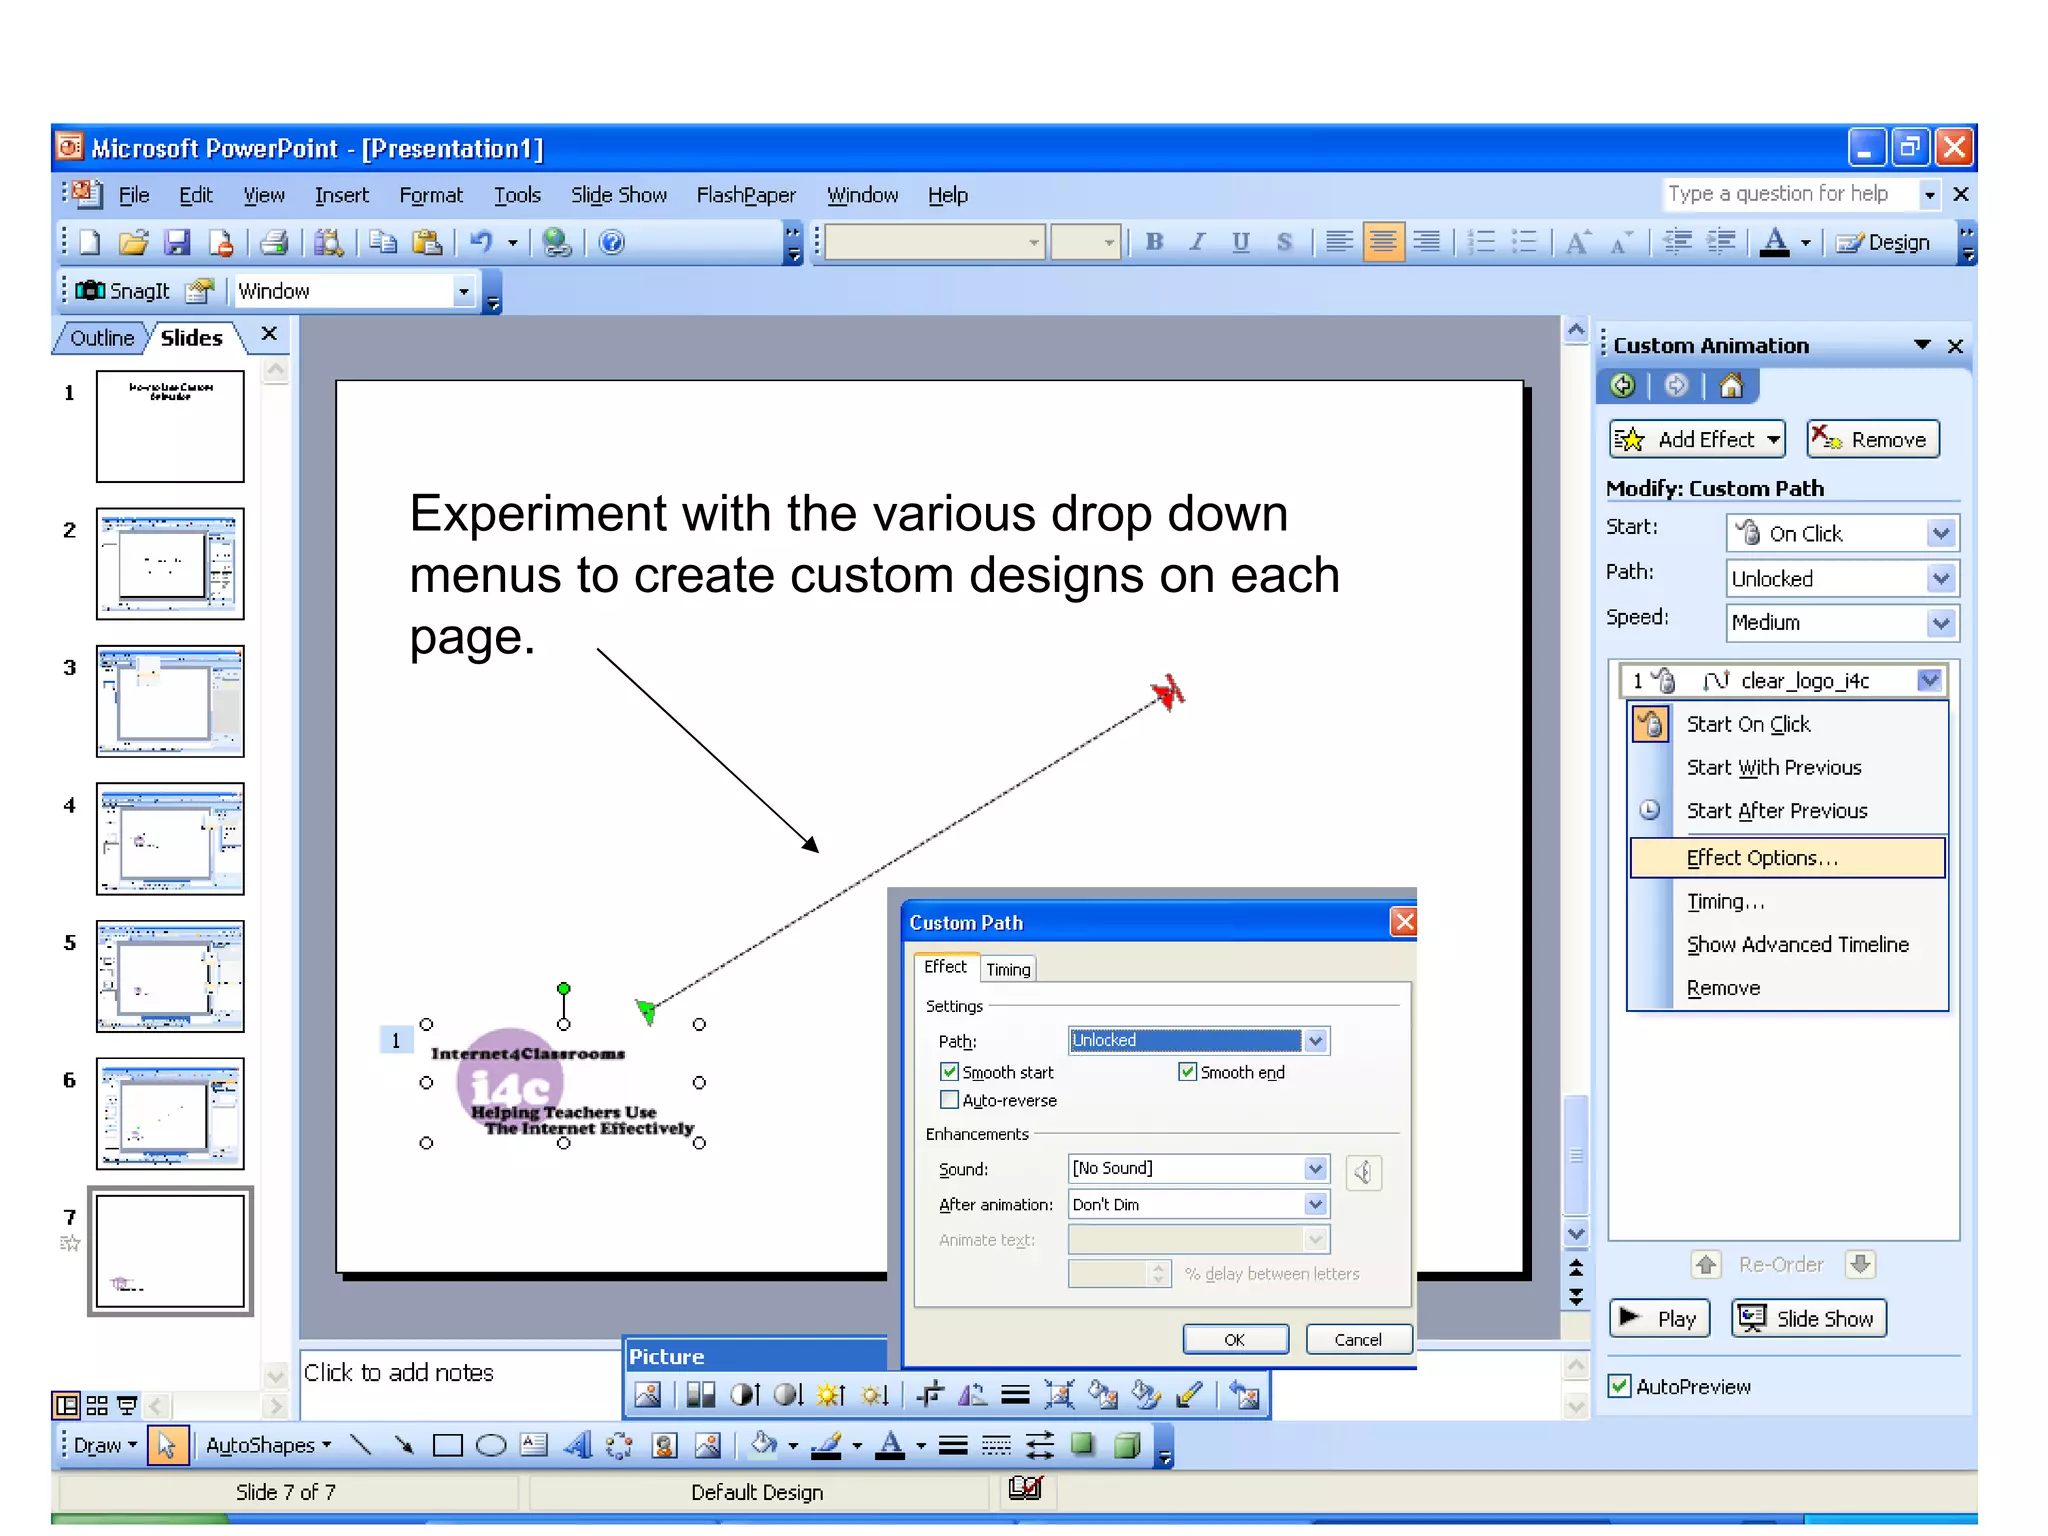
Task: Click the Print icon in the toolbar
Action: click(273, 242)
